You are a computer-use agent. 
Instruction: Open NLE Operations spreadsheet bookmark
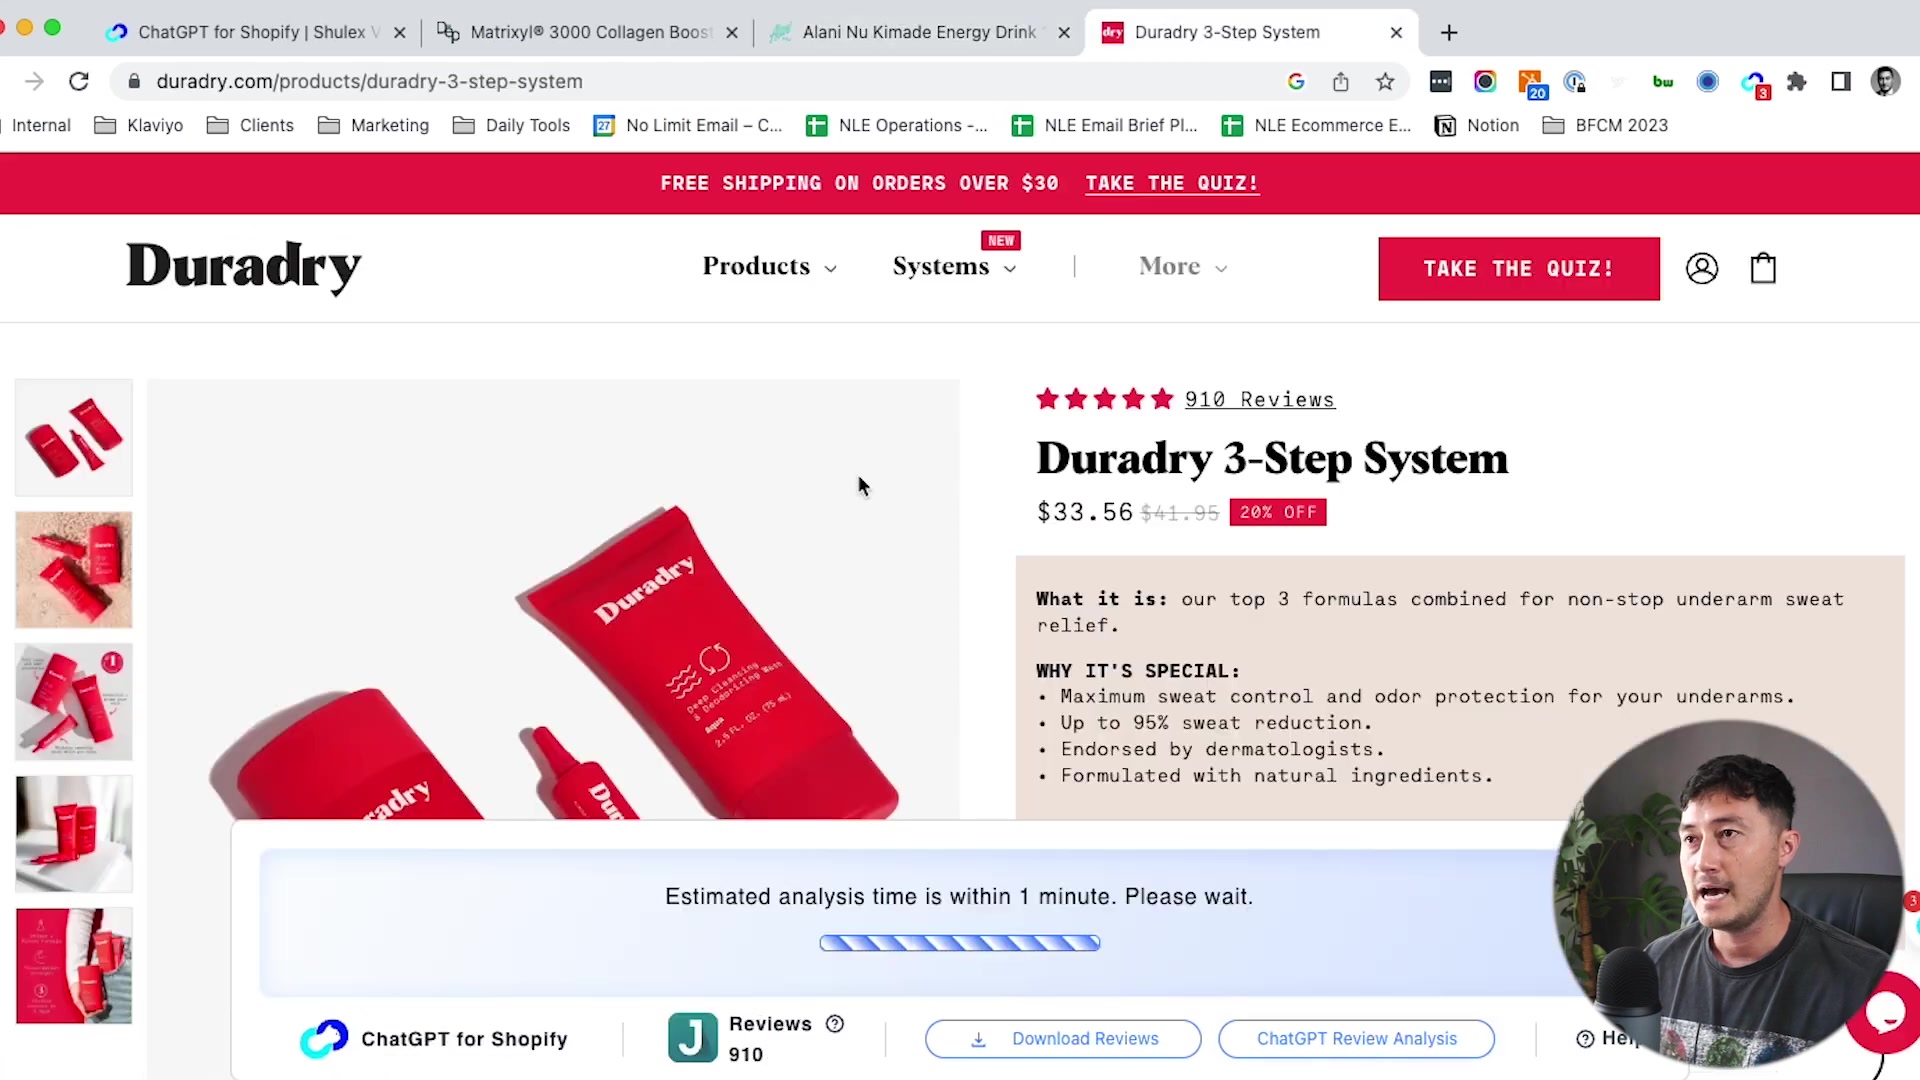pyautogui.click(x=897, y=125)
